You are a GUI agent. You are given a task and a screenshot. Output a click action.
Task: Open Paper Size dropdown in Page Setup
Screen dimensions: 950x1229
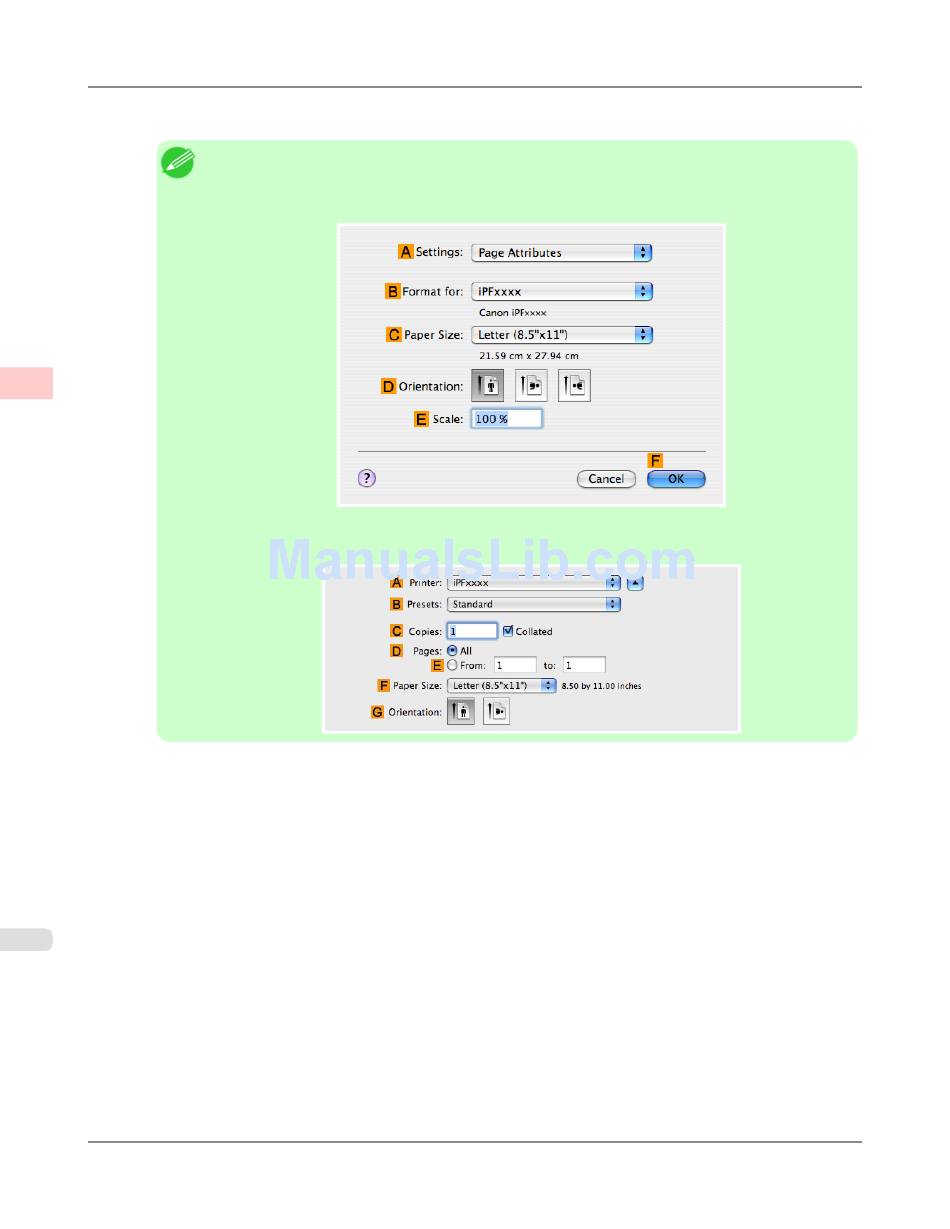[x=562, y=335]
